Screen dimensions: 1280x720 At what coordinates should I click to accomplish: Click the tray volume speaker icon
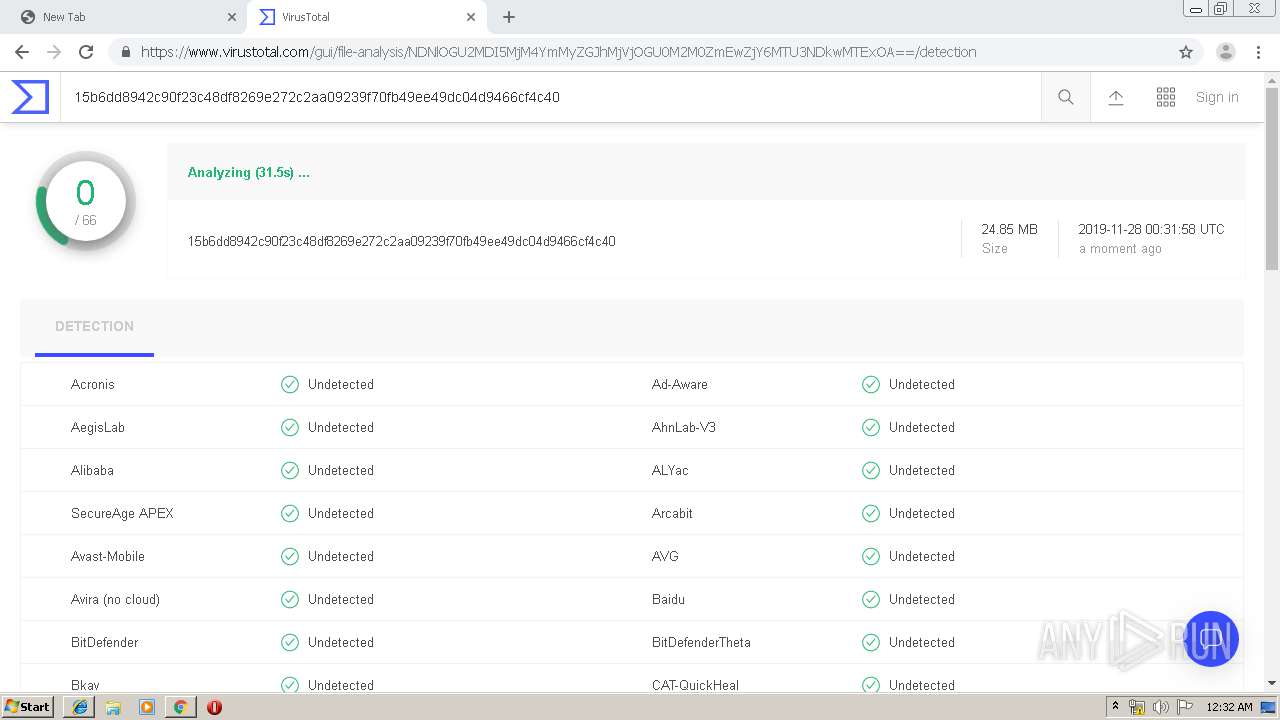coord(1161,707)
